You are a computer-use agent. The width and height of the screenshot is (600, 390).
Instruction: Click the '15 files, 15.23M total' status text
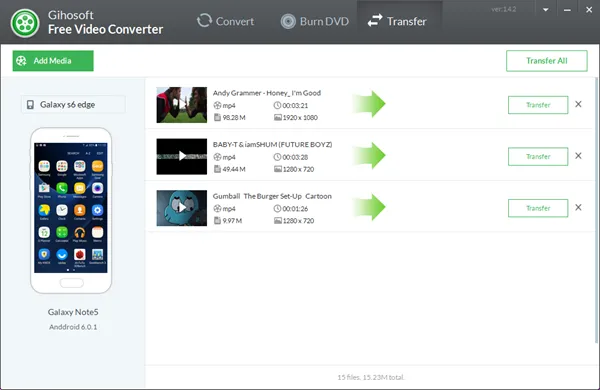click(371, 377)
